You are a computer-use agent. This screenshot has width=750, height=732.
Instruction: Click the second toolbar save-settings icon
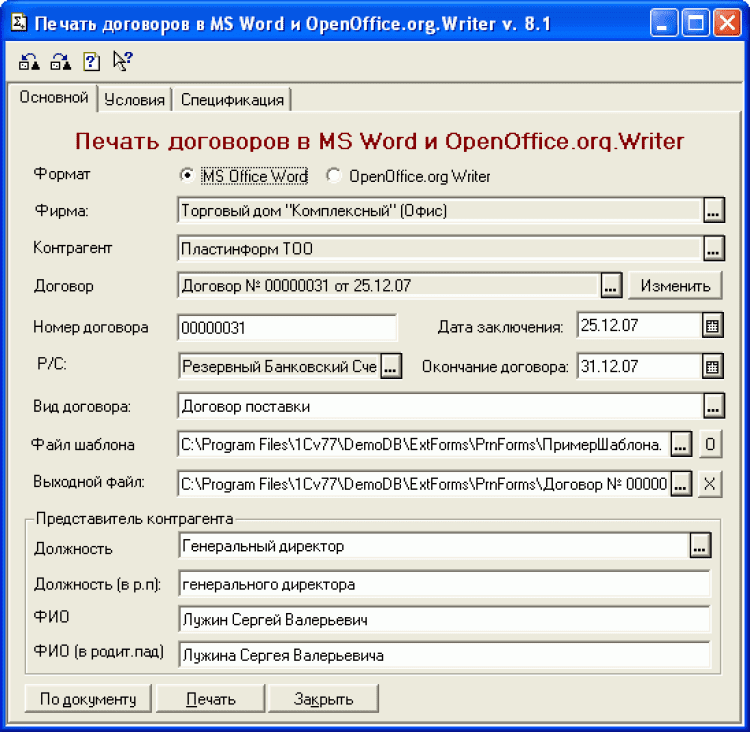pyautogui.click(x=61, y=62)
